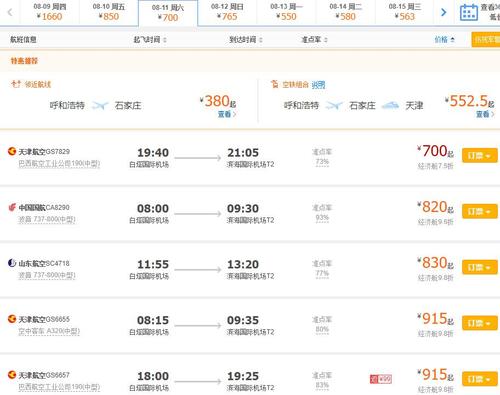Click Tianjin Airlines logo for GS6657
500x395 pixels.
pos(12,375)
